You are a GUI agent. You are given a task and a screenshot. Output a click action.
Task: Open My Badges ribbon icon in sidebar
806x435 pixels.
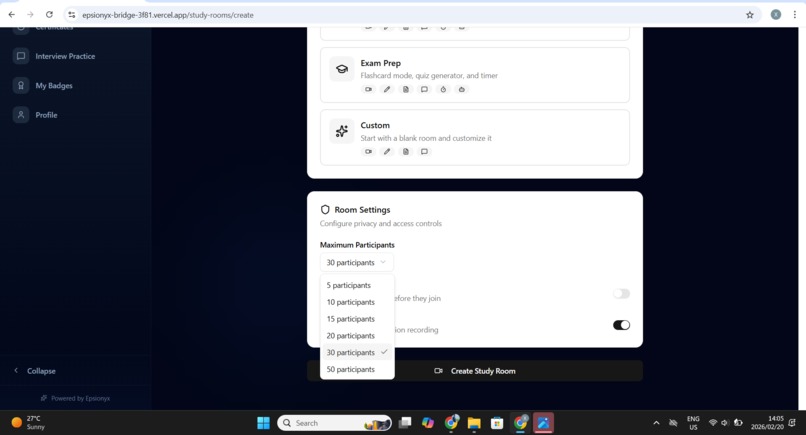tap(21, 85)
